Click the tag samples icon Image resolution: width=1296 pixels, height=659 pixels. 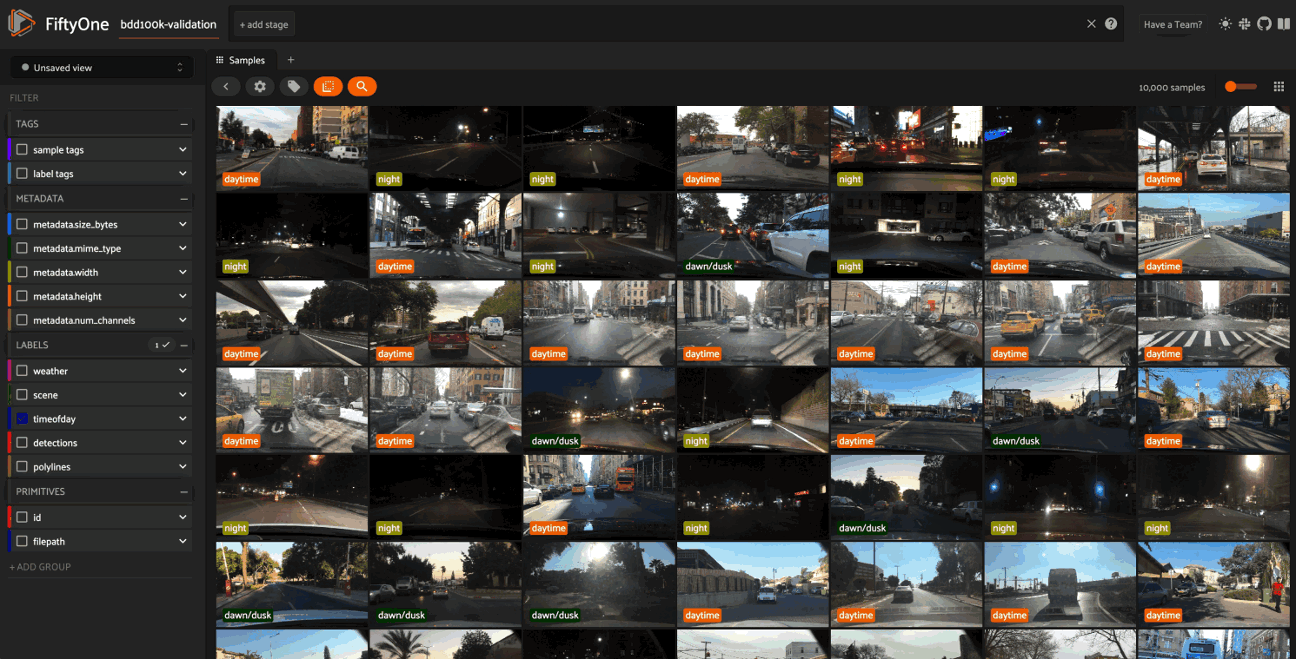click(294, 87)
